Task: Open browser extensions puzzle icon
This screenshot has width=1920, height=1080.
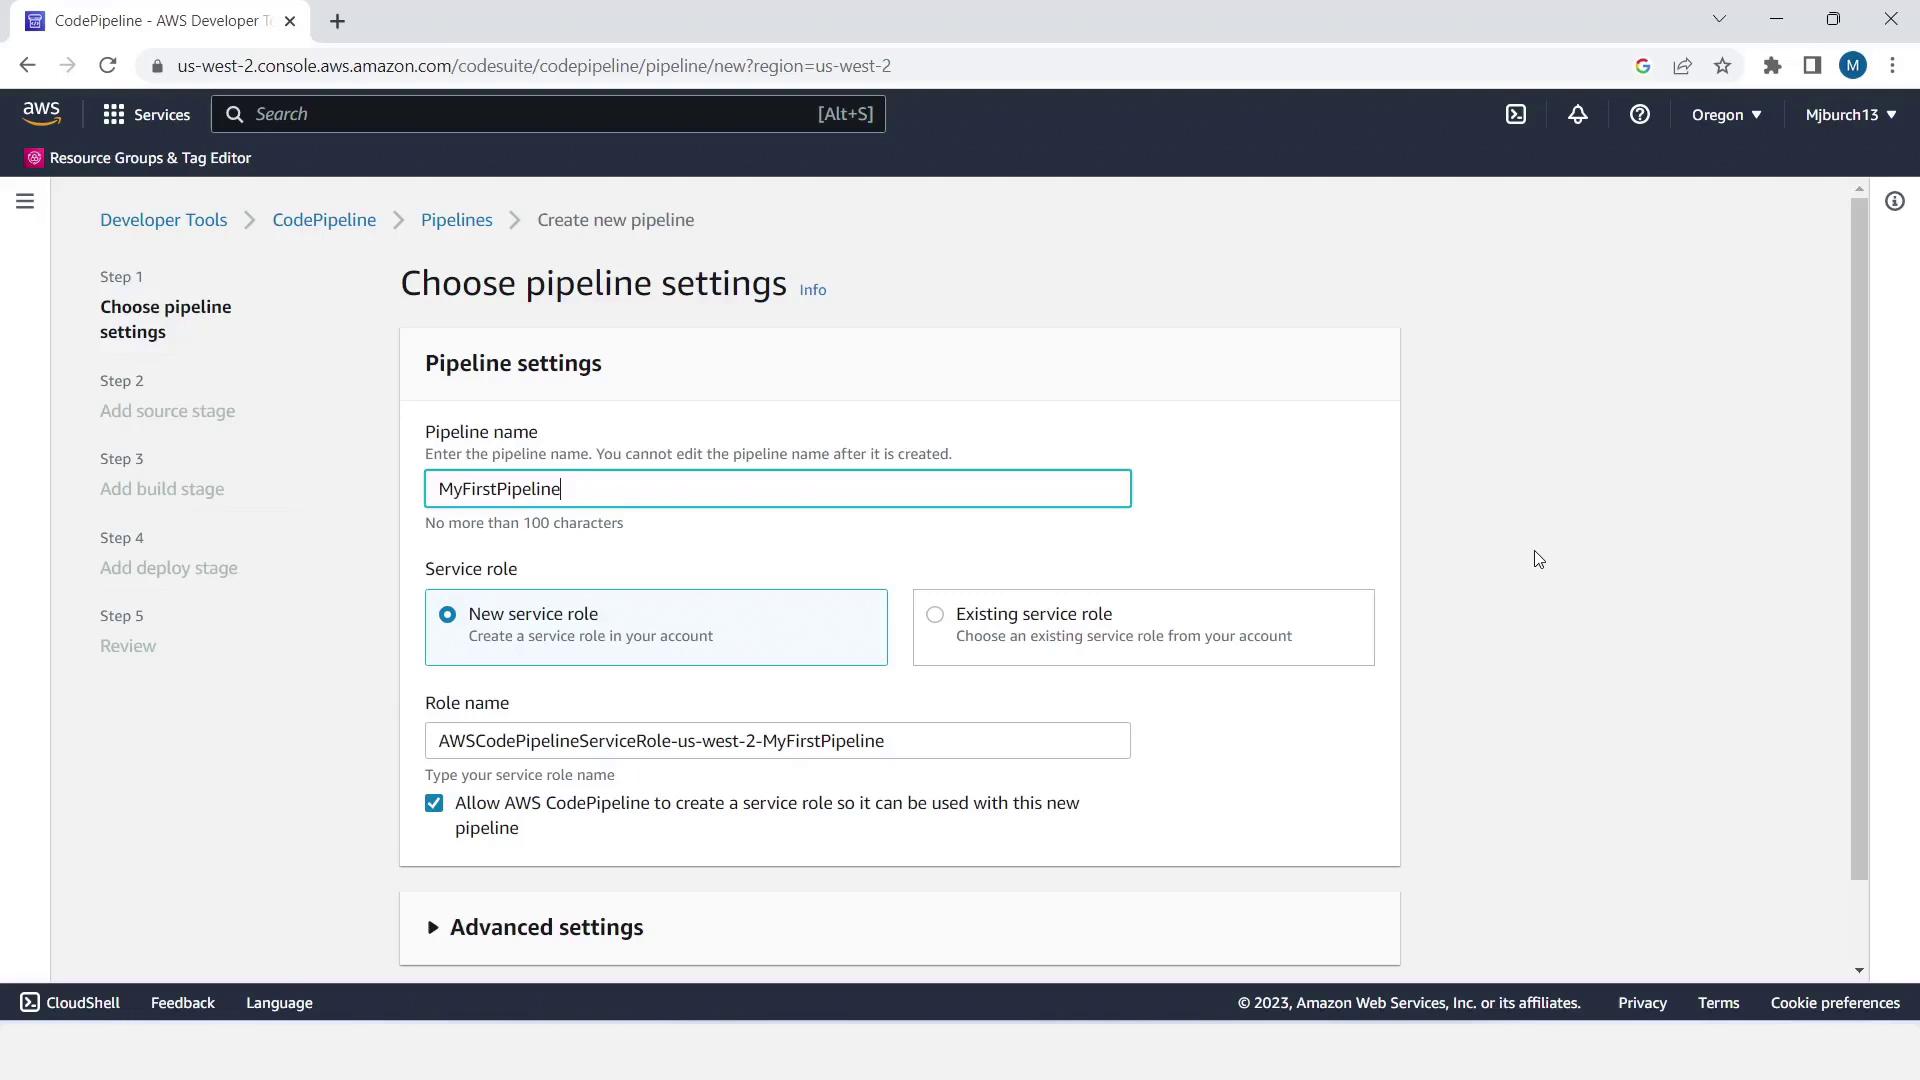Action: pyautogui.click(x=1772, y=66)
